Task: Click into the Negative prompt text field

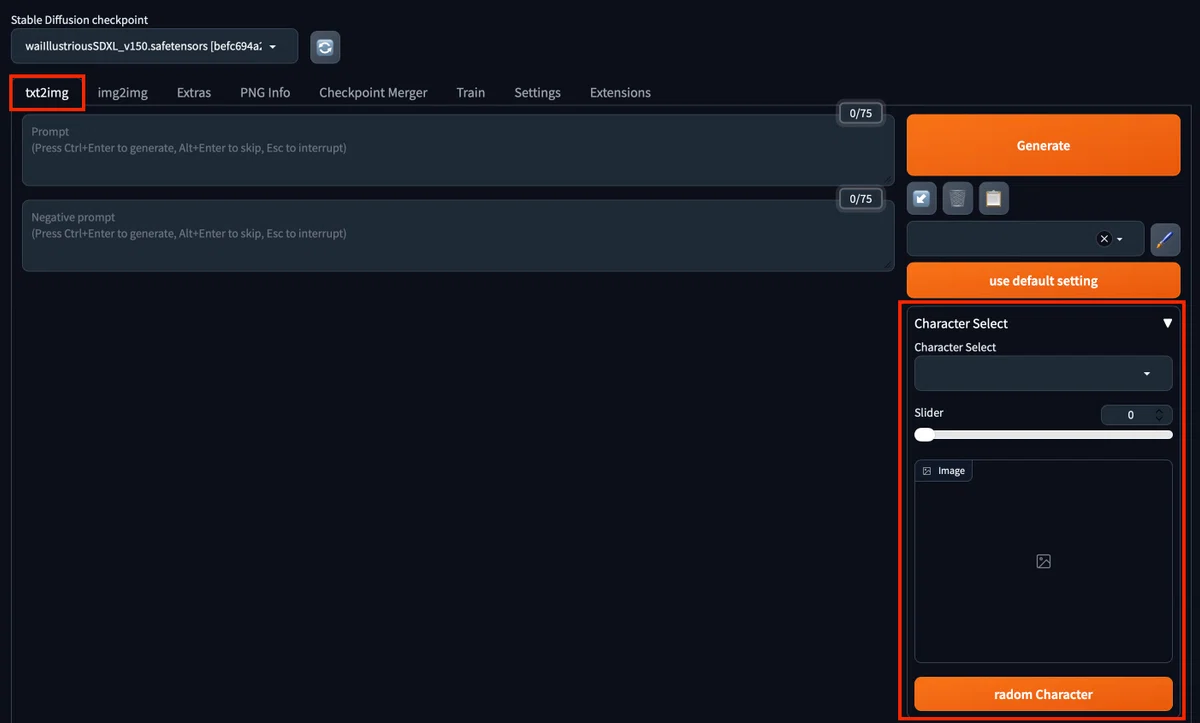Action: click(x=458, y=236)
